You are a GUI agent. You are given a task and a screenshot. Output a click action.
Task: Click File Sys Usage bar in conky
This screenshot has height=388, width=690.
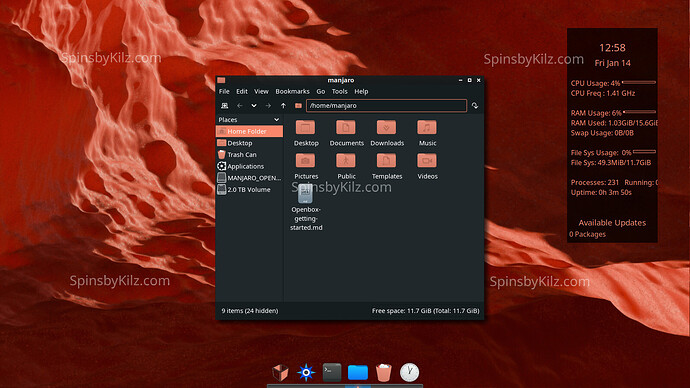coord(644,152)
